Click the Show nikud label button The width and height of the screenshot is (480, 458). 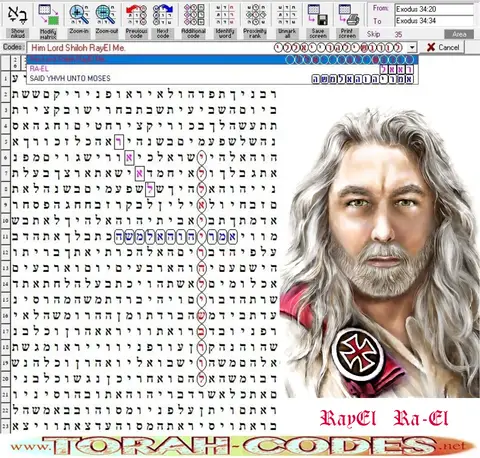17,33
